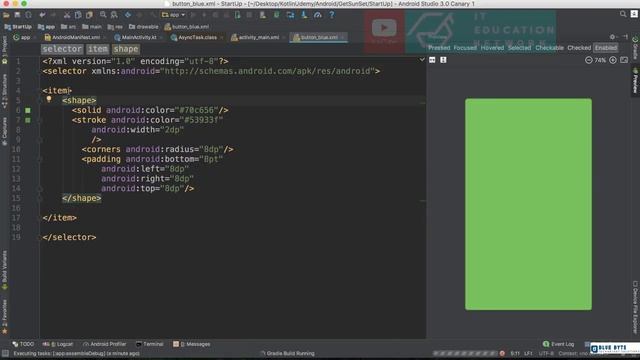Click the Help question mark icon
This screenshot has height=360, width=640.
coord(332,15)
